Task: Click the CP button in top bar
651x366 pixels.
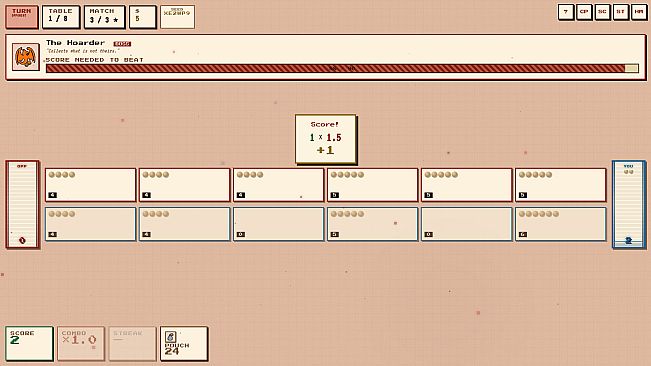Action: coord(584,12)
